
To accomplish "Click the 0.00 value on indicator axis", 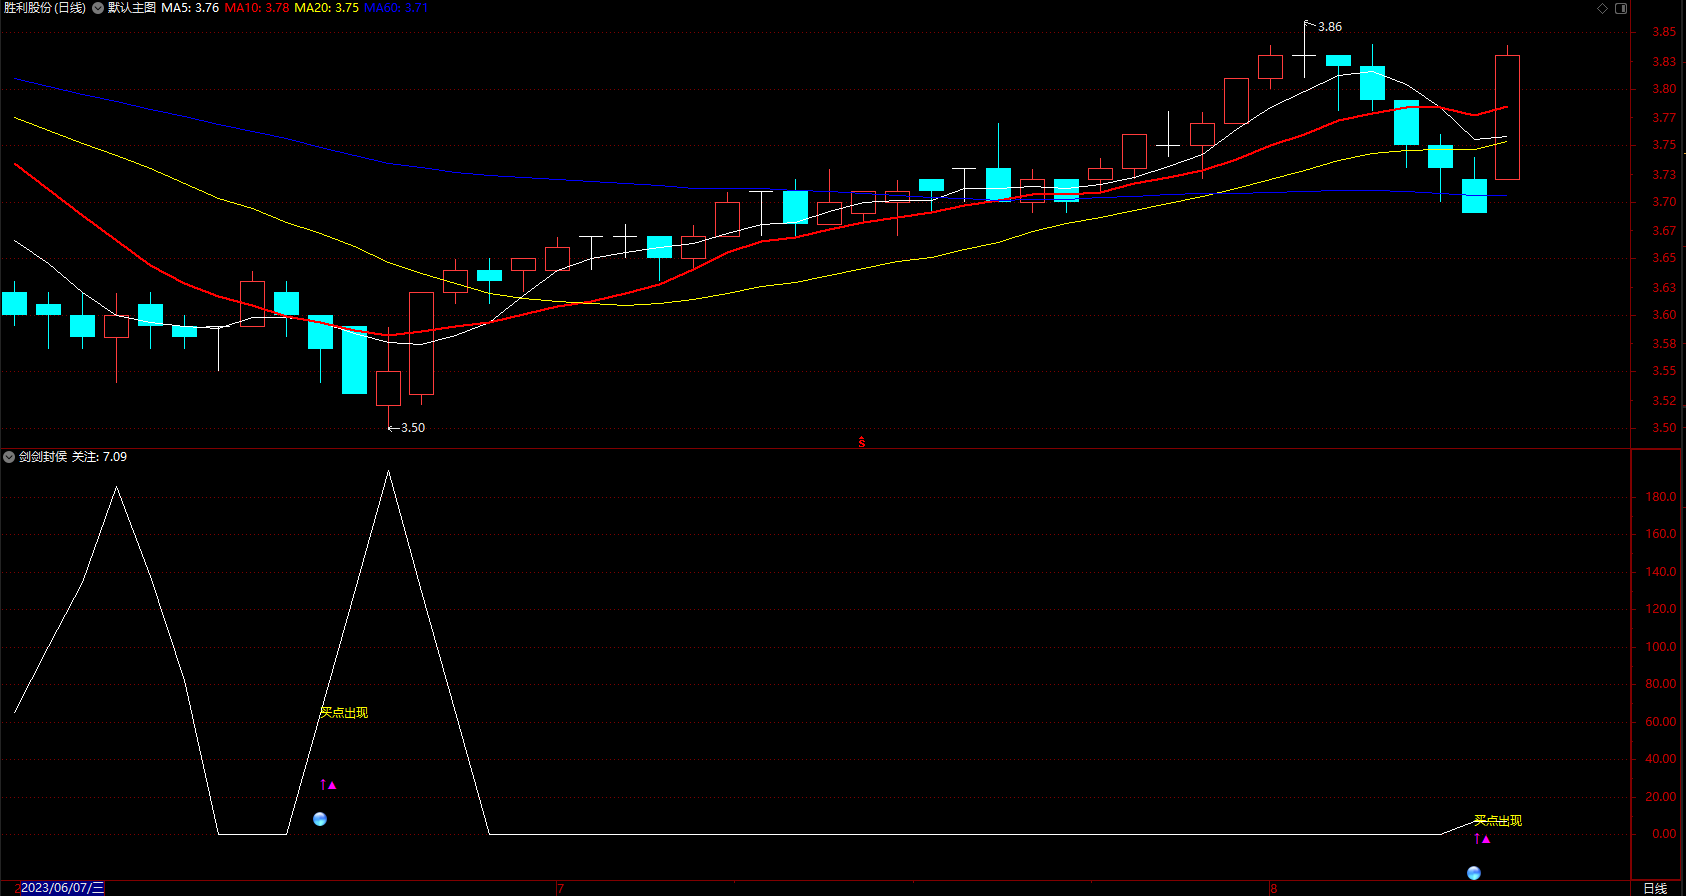I will pos(1664,834).
